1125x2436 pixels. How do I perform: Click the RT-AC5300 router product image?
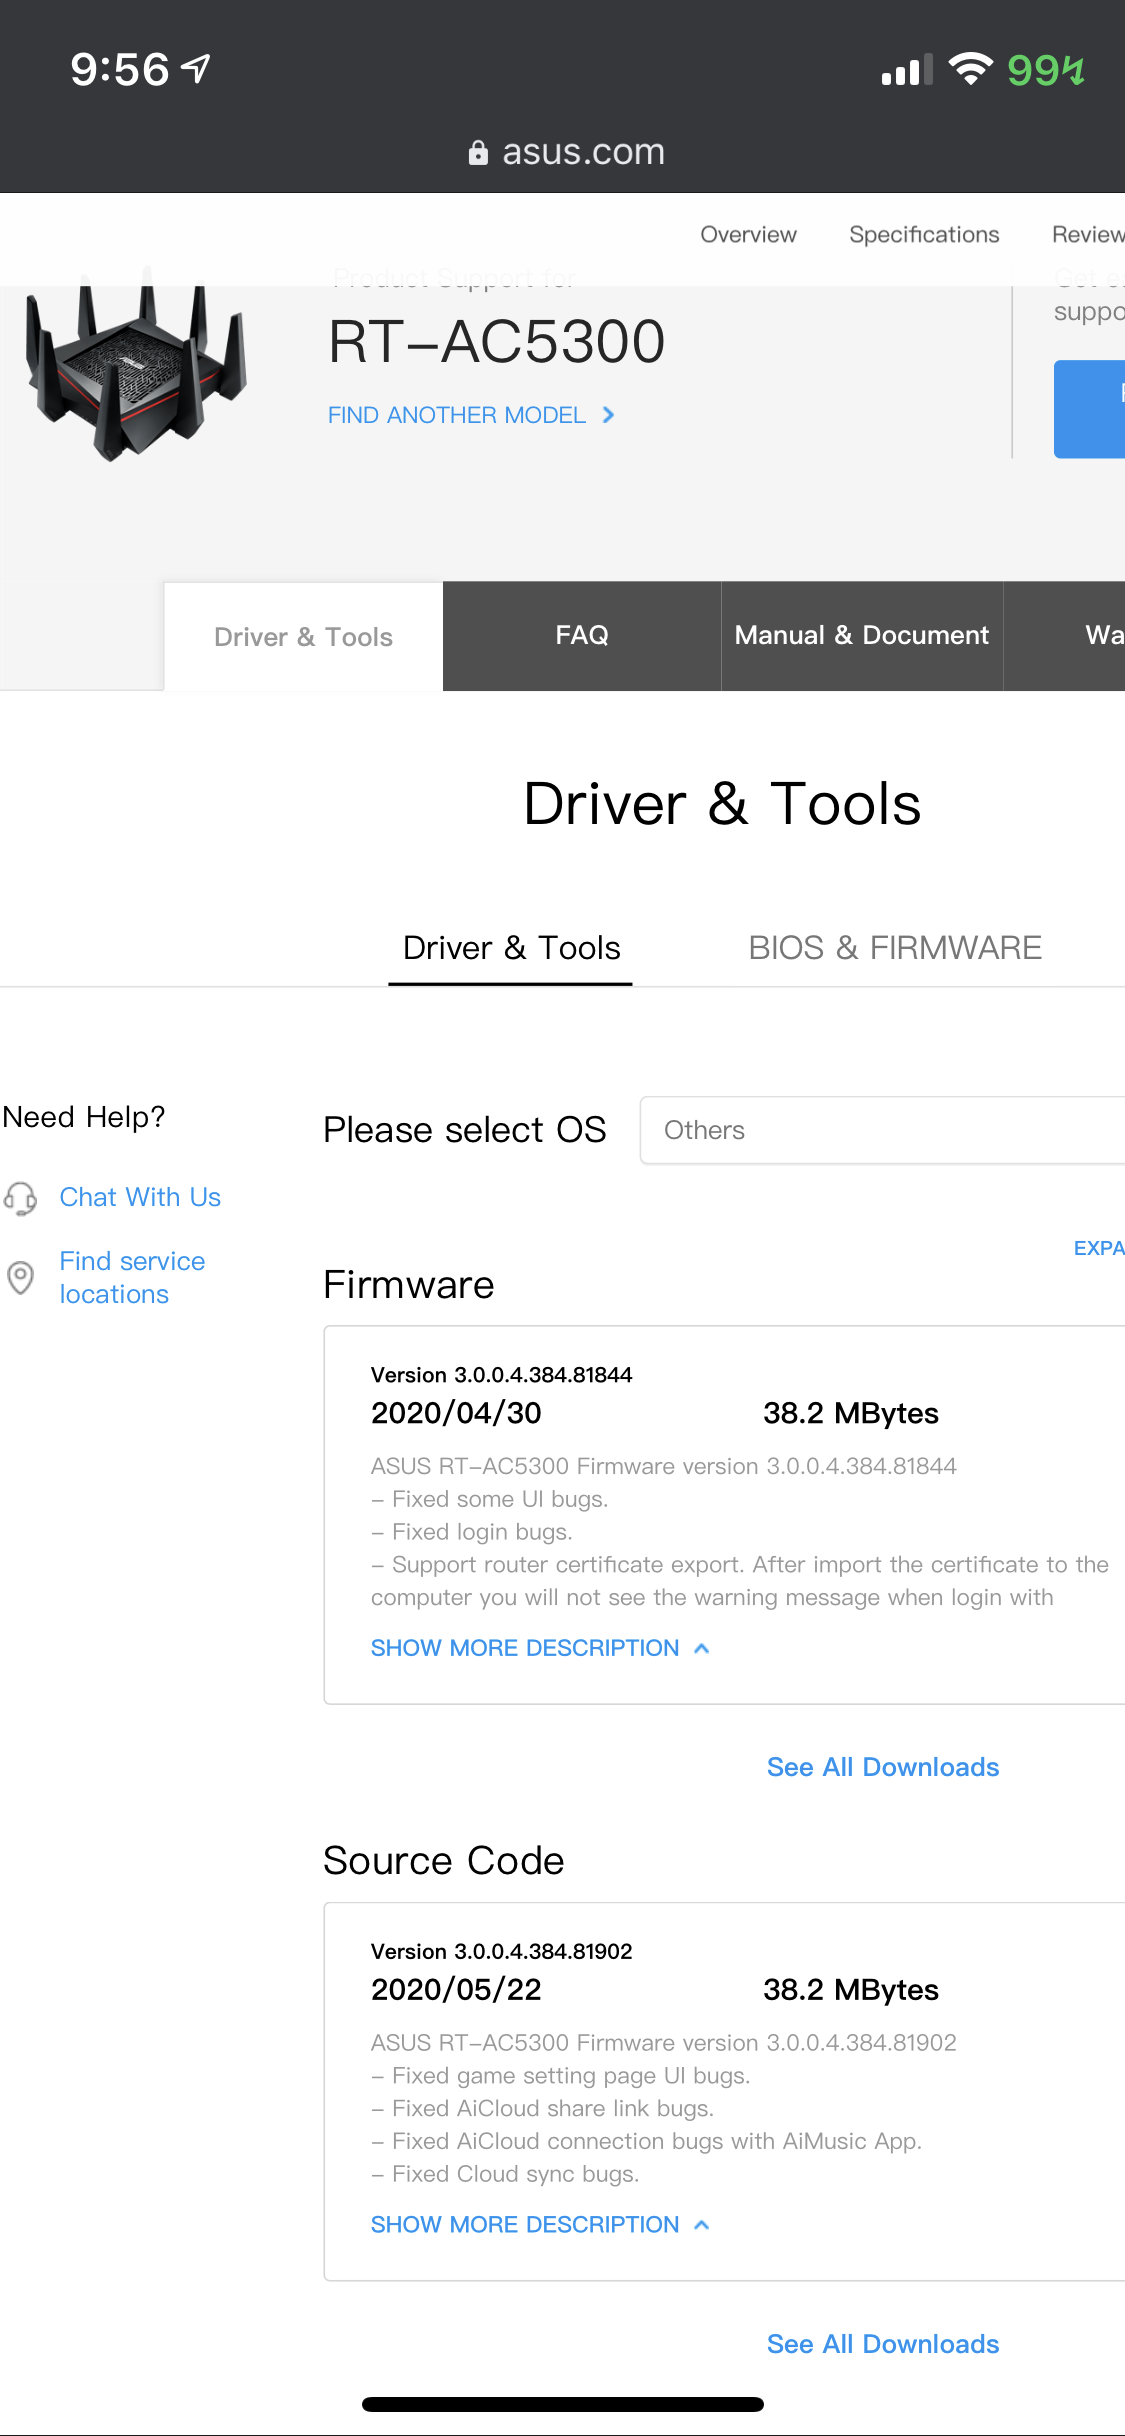(137, 367)
